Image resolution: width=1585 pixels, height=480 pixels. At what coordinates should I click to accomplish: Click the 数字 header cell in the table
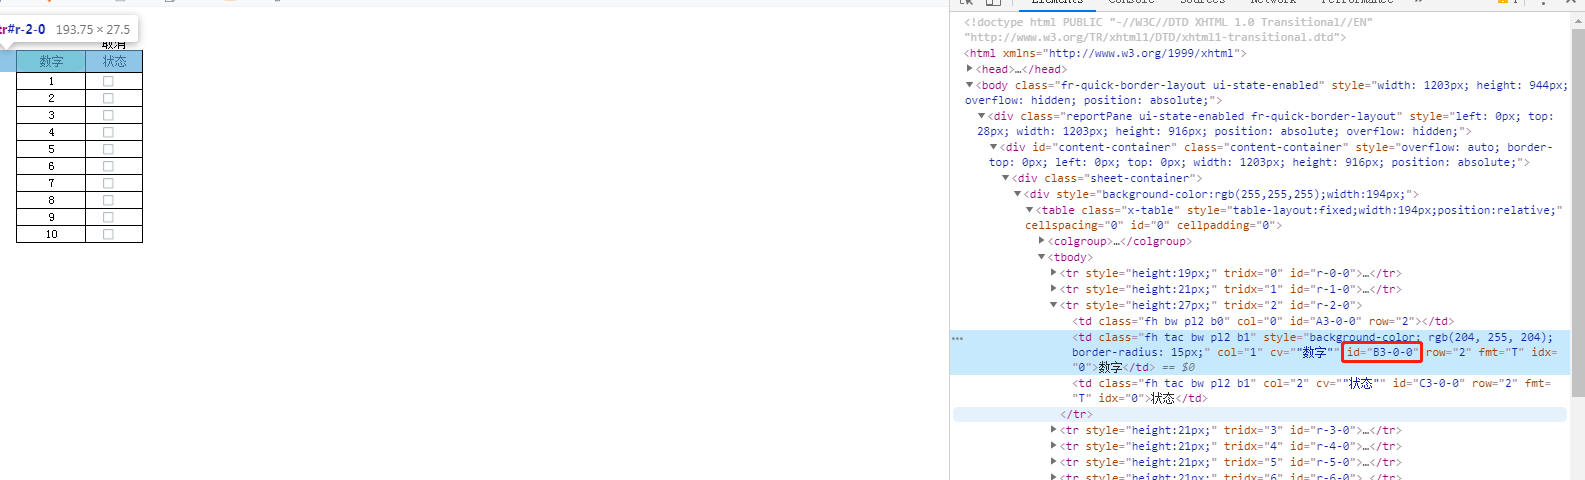pos(51,61)
